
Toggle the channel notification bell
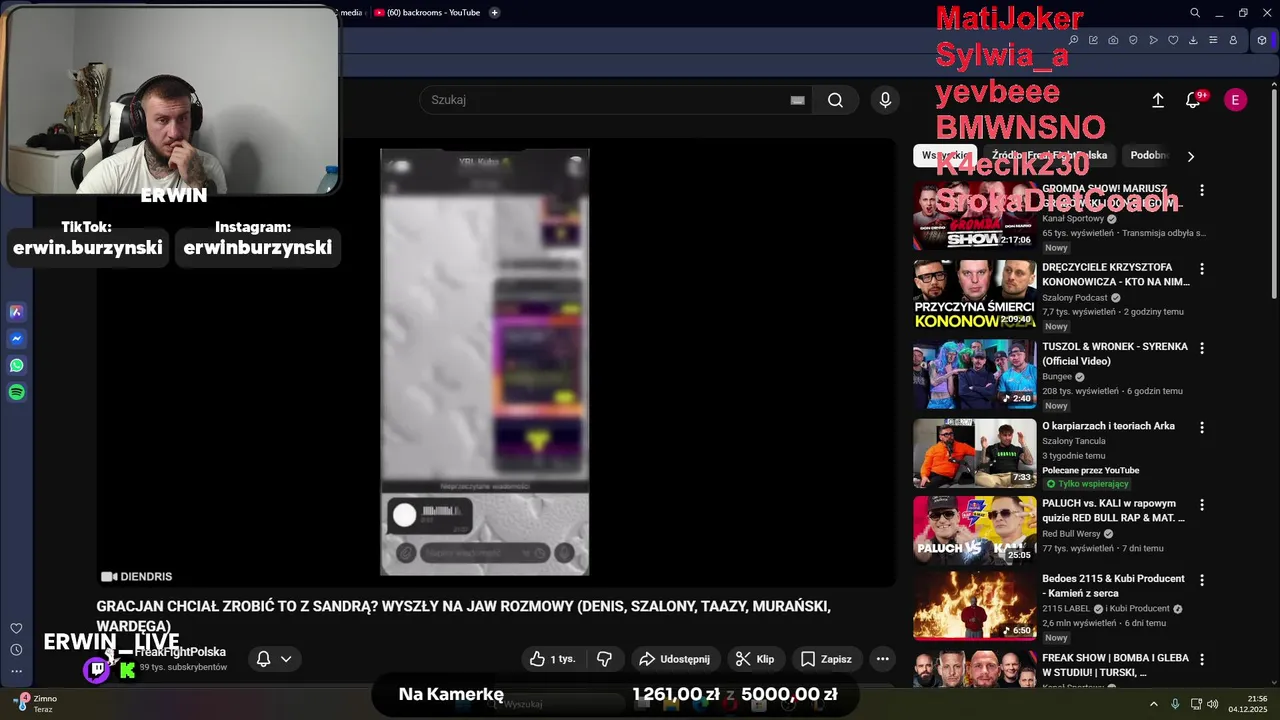[x=263, y=659]
